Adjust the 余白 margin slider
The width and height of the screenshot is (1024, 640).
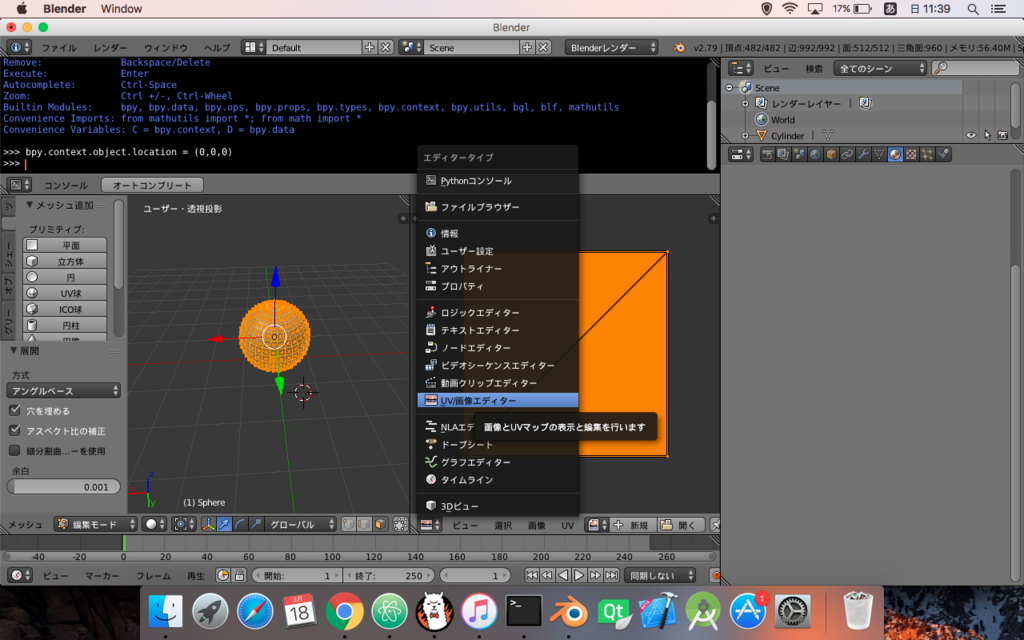click(x=63, y=487)
